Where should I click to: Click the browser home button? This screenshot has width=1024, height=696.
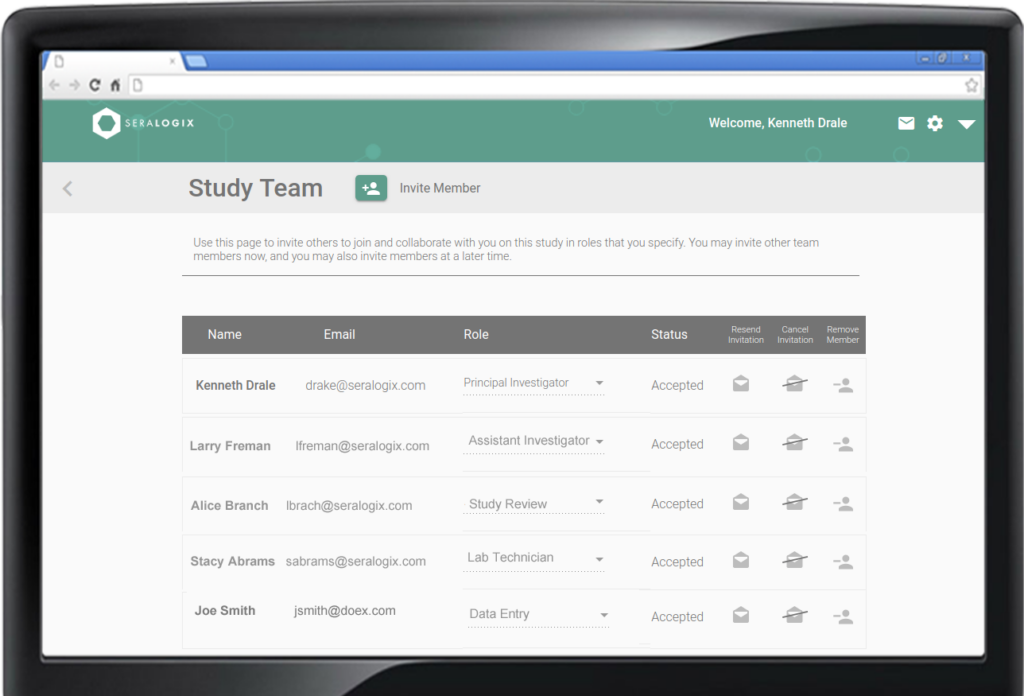pos(116,85)
